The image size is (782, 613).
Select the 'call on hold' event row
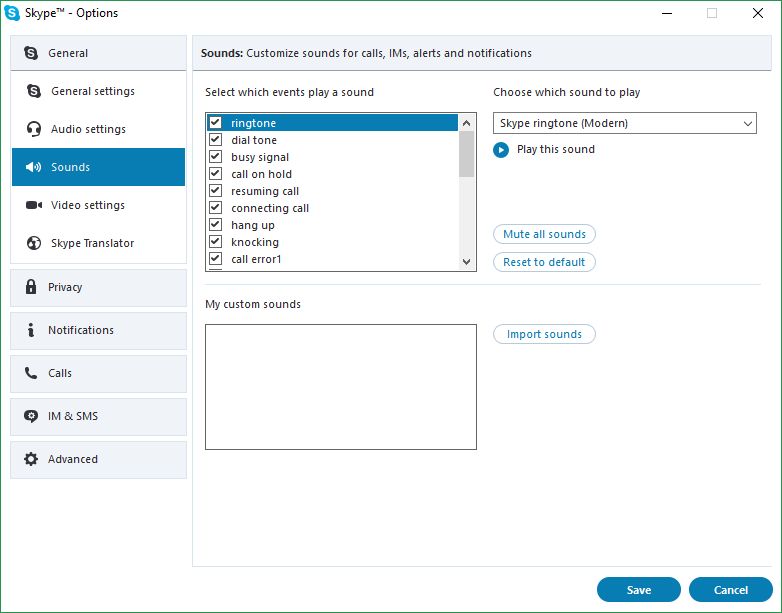(x=333, y=174)
